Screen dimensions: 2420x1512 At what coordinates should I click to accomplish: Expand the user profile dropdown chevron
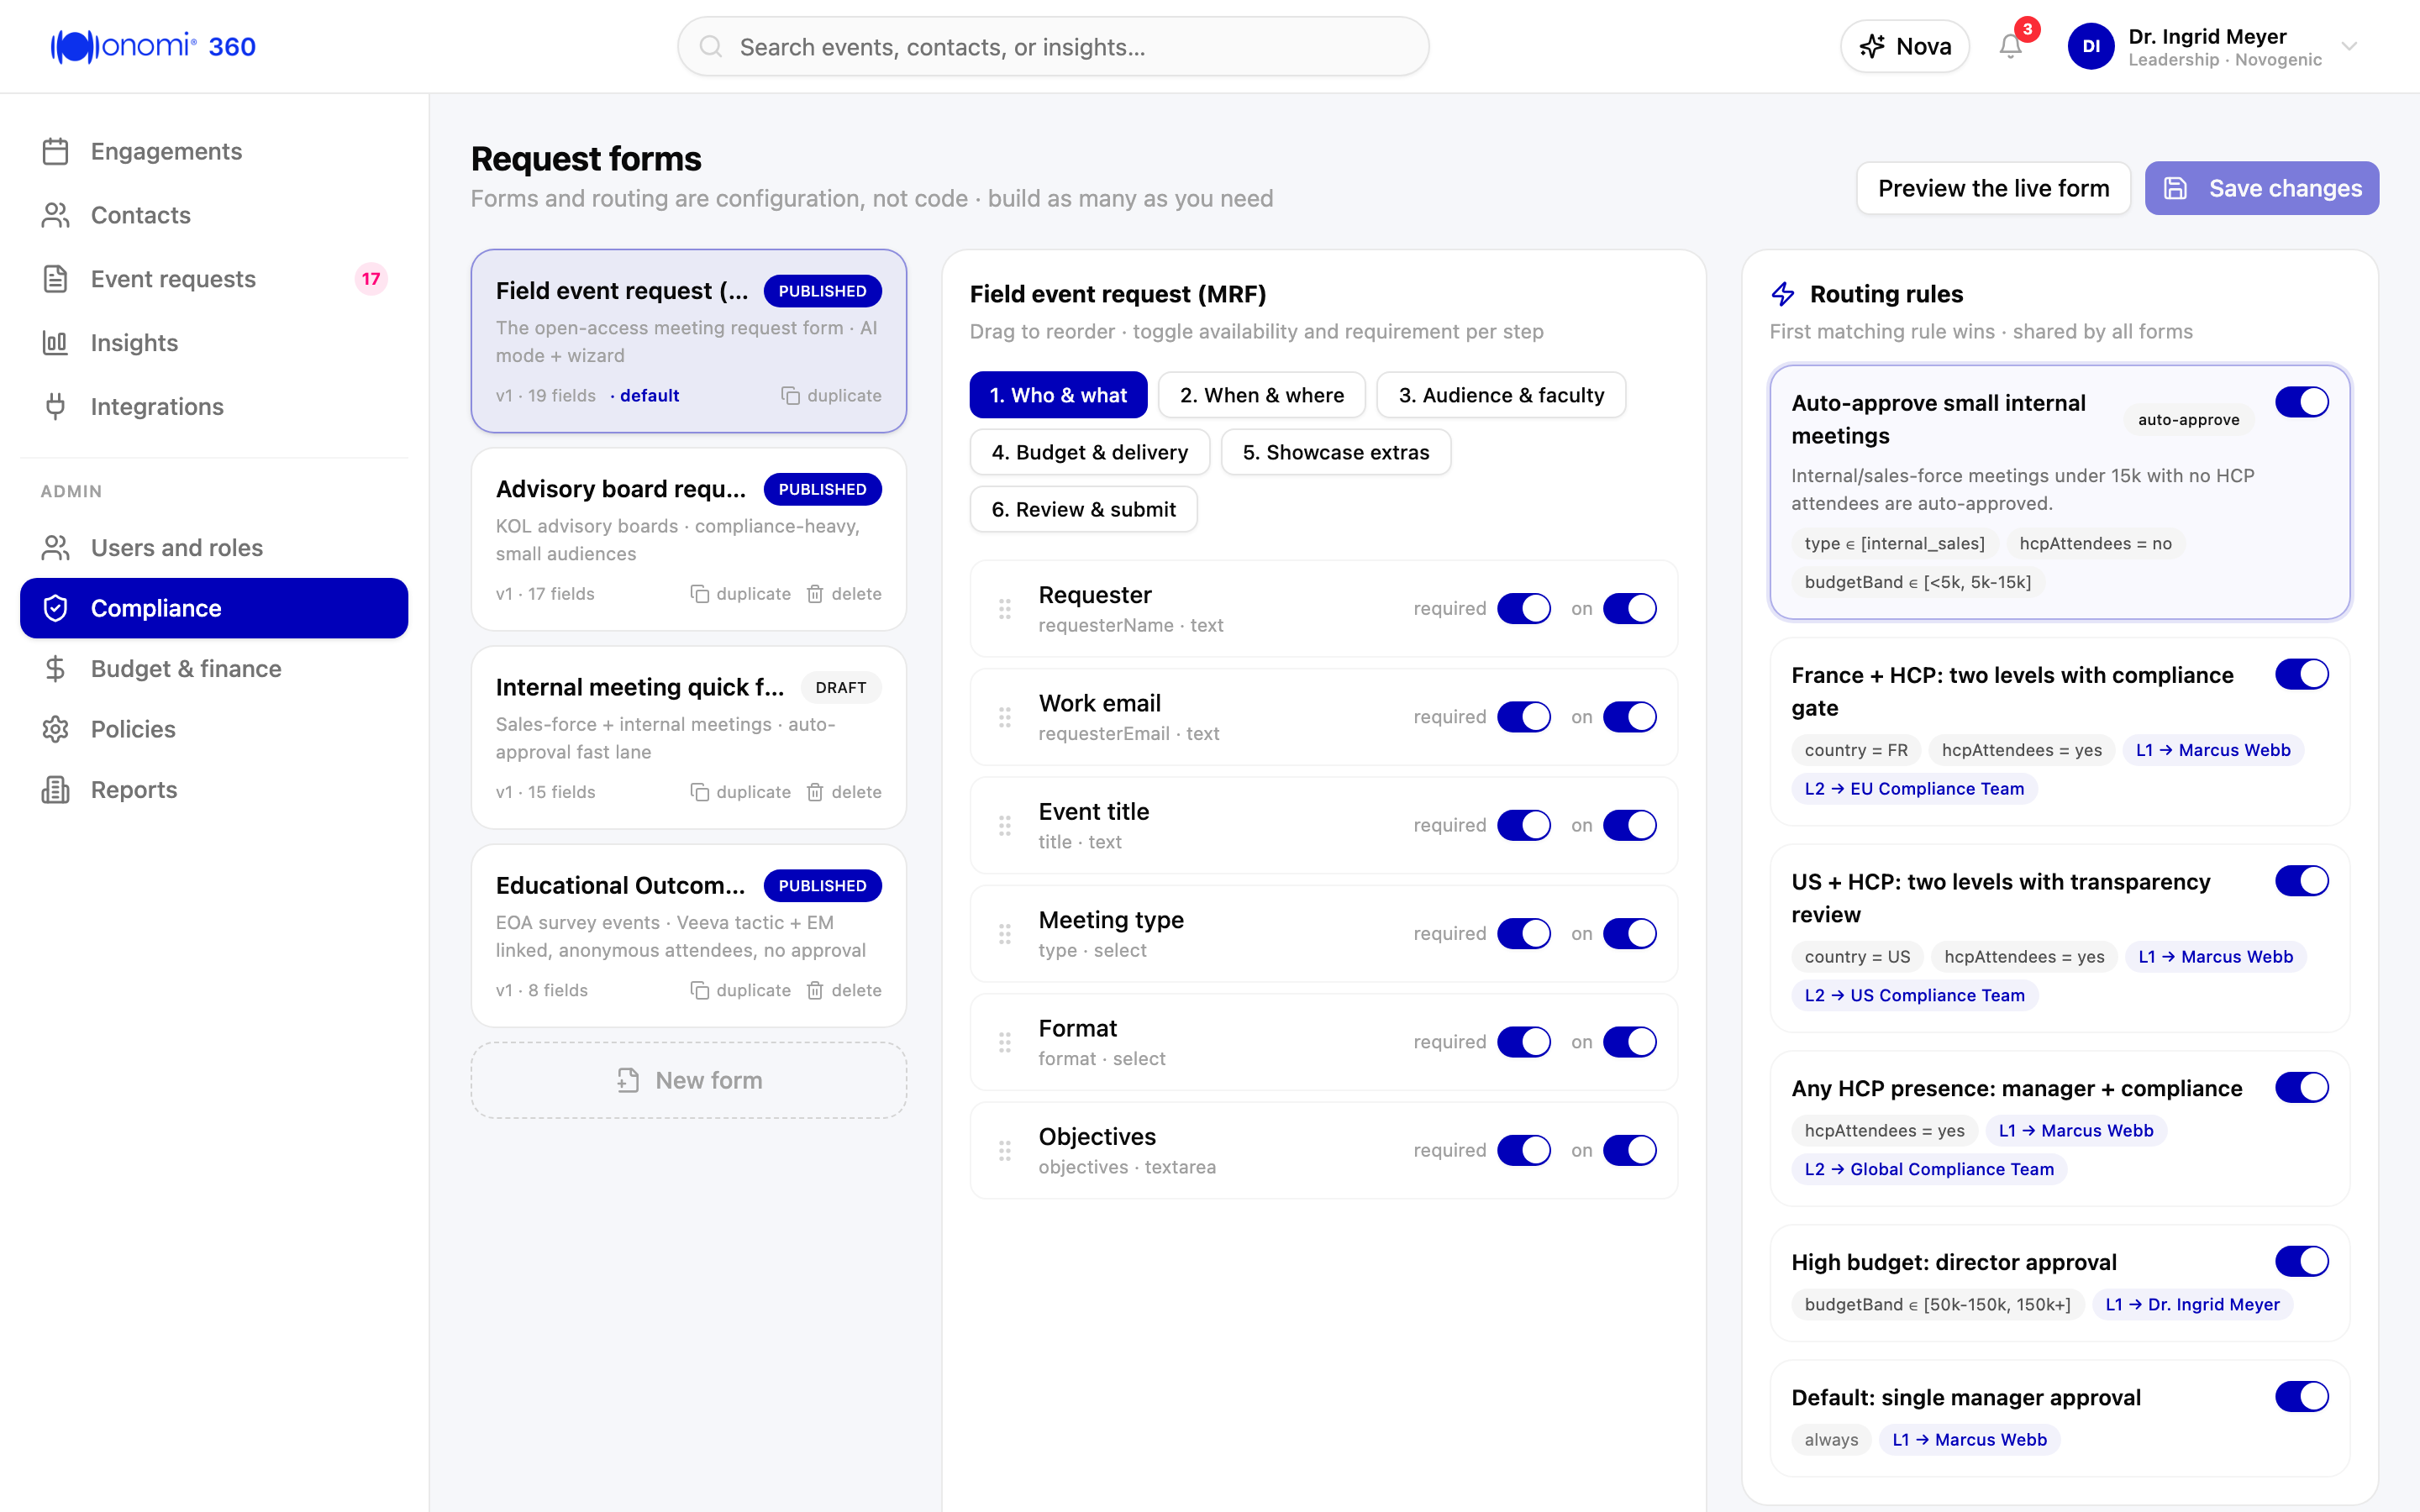click(x=2350, y=46)
